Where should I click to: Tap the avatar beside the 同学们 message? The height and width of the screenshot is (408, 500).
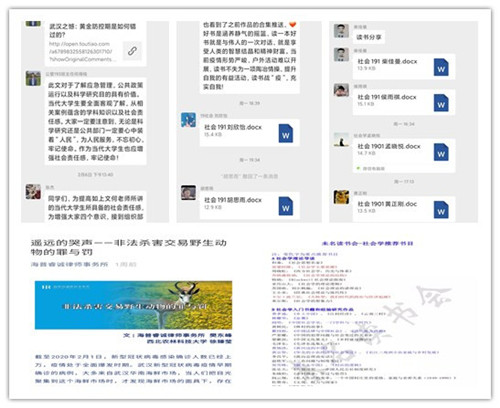tap(33, 192)
